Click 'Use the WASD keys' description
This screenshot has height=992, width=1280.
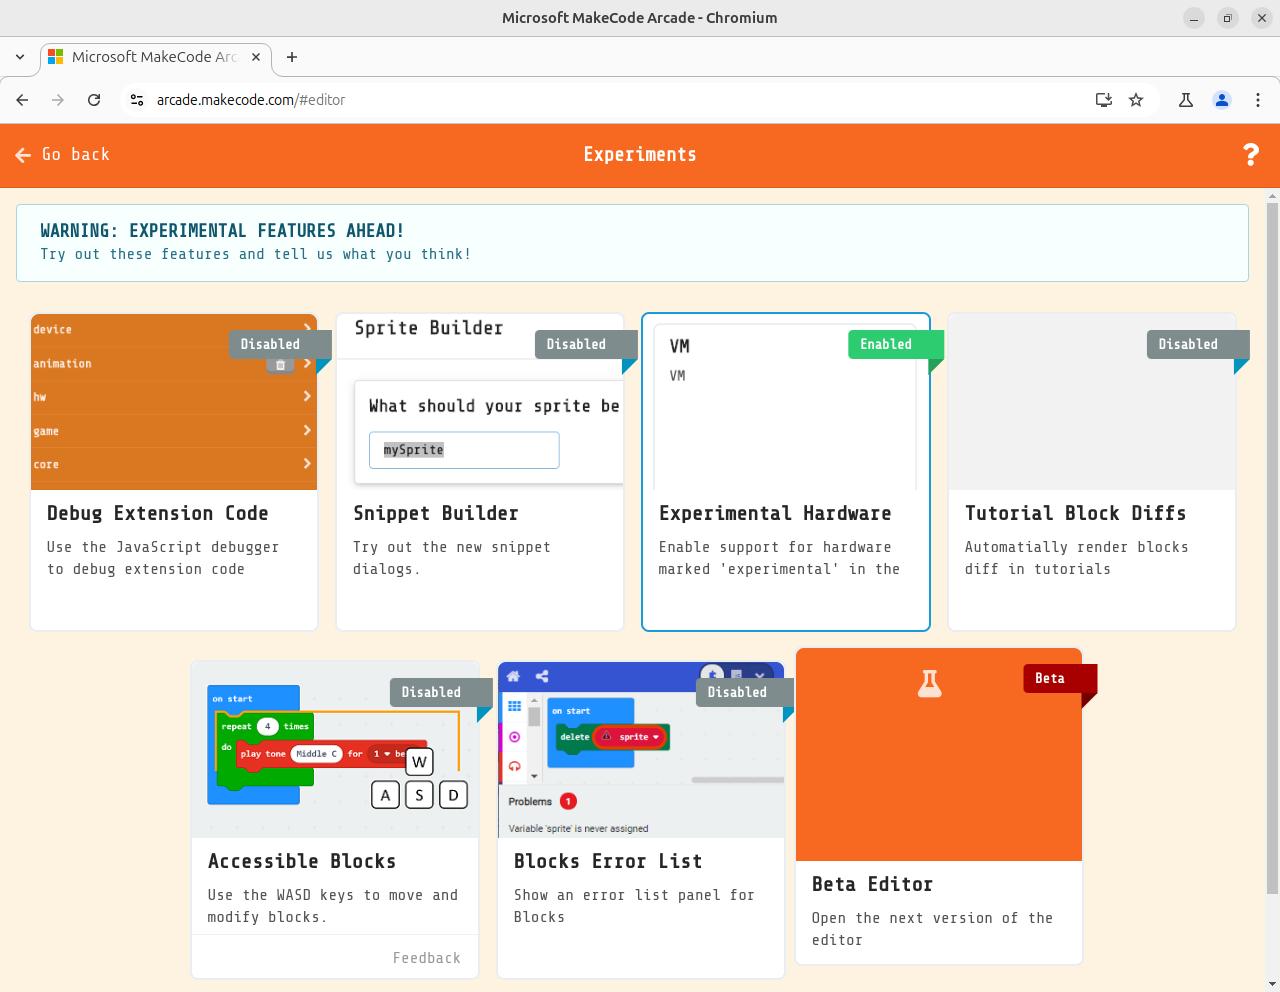[333, 906]
